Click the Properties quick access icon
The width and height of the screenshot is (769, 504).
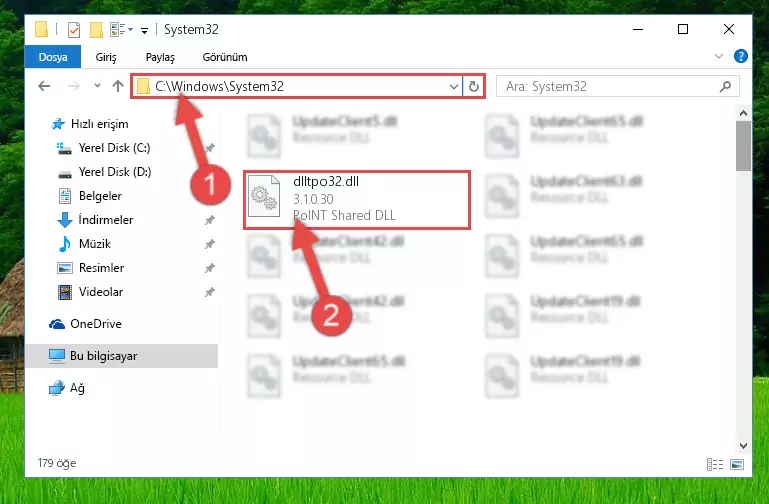(x=74, y=30)
